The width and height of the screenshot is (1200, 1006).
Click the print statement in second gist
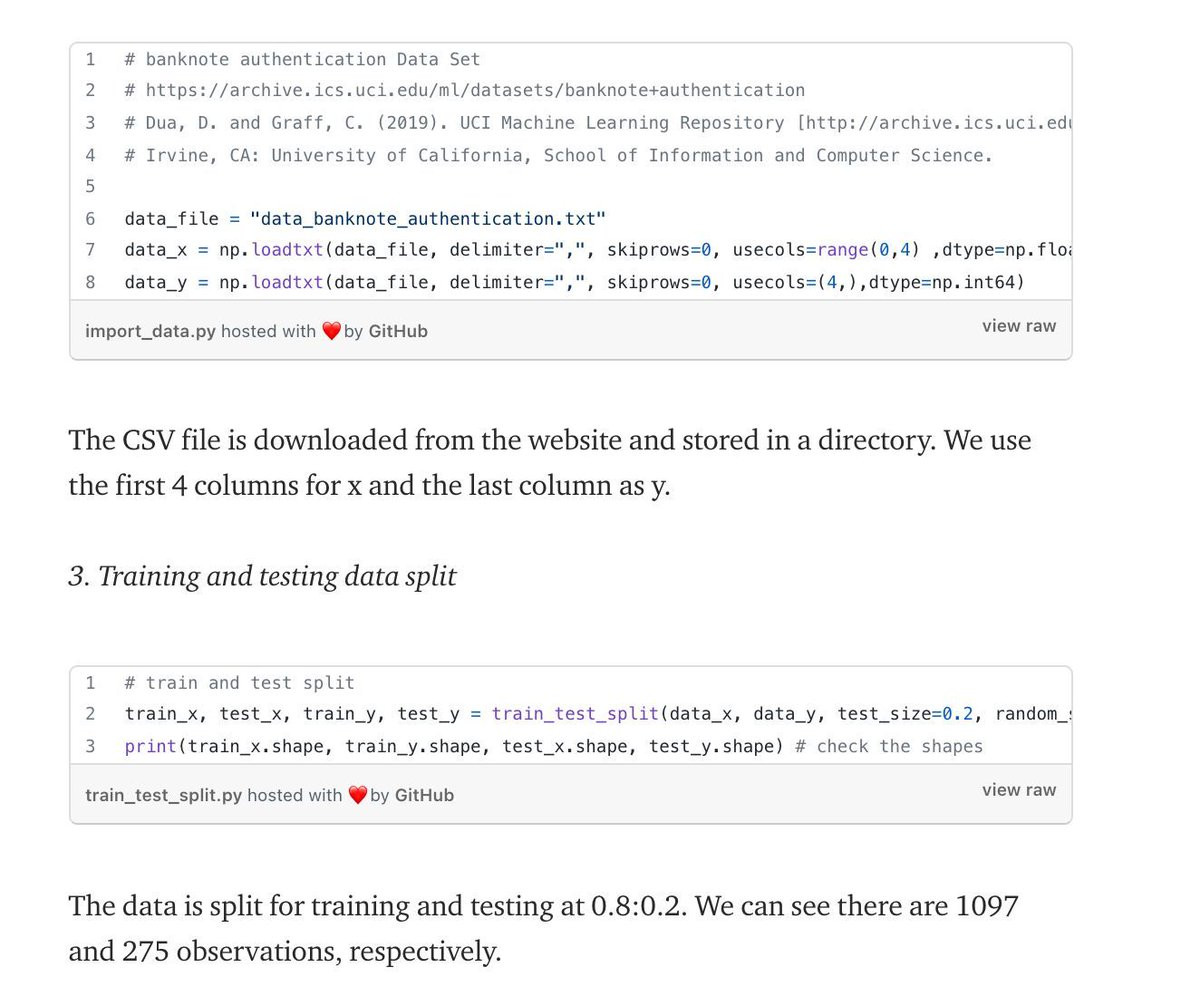pos(454,747)
